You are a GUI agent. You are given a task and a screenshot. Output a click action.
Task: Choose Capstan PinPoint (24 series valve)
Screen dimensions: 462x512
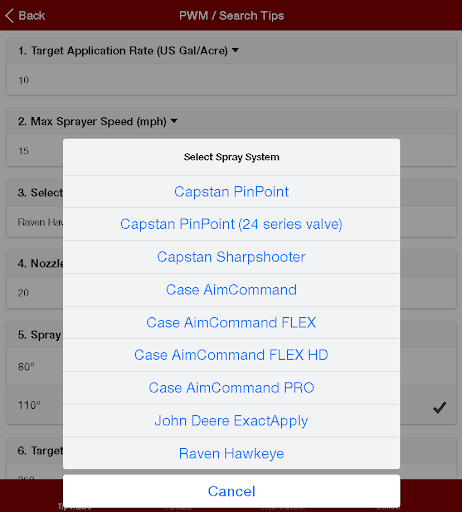coord(231,224)
